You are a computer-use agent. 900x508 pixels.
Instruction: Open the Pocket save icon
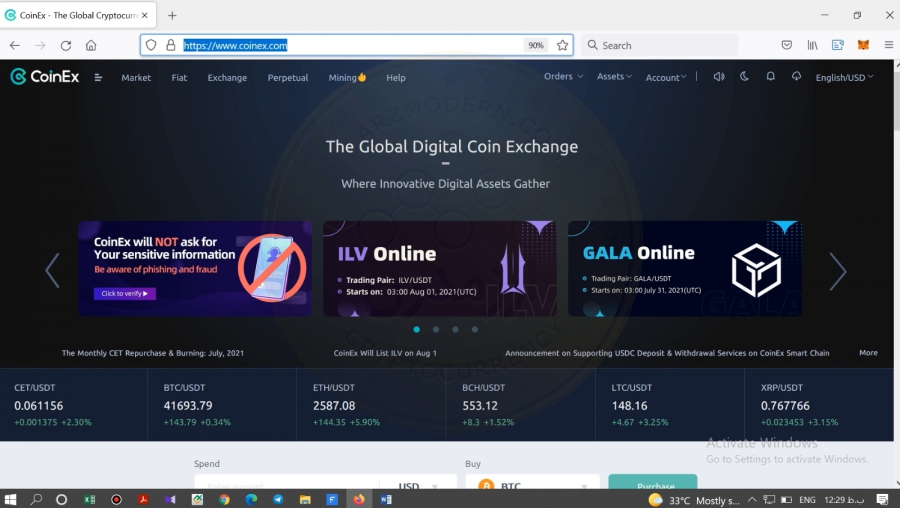(787, 45)
